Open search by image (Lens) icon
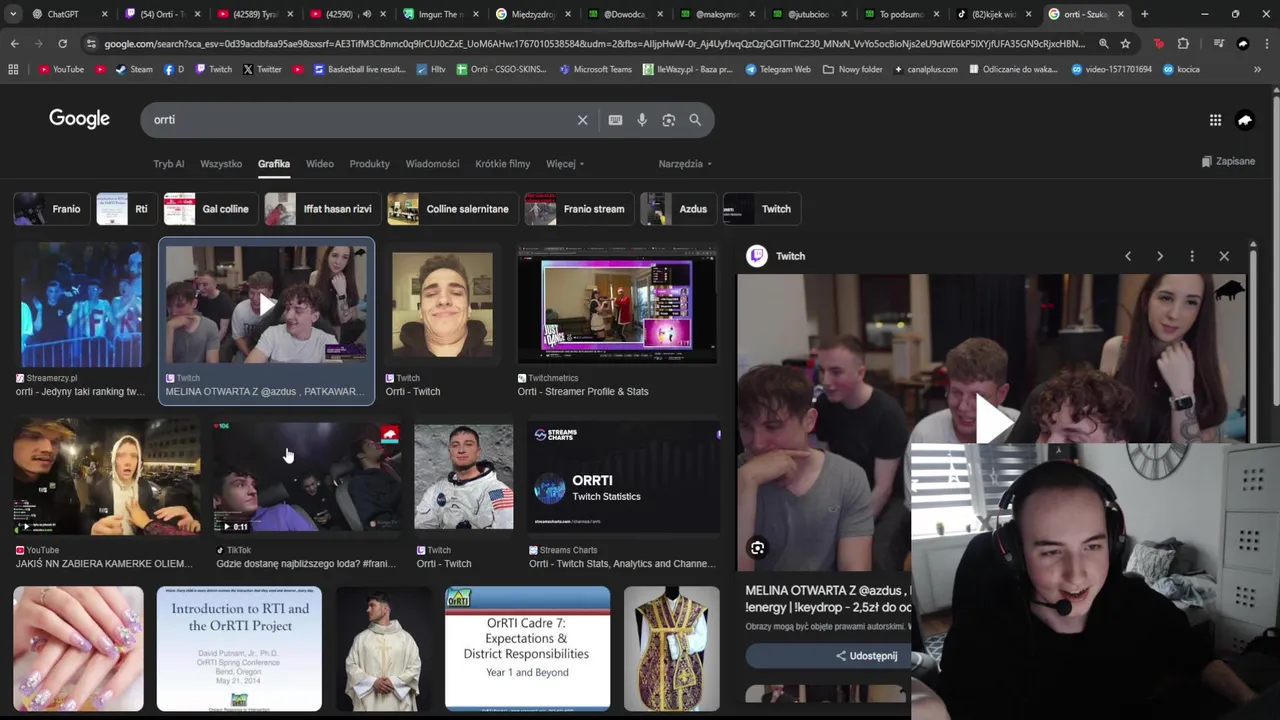This screenshot has height=720, width=1280. 668,120
